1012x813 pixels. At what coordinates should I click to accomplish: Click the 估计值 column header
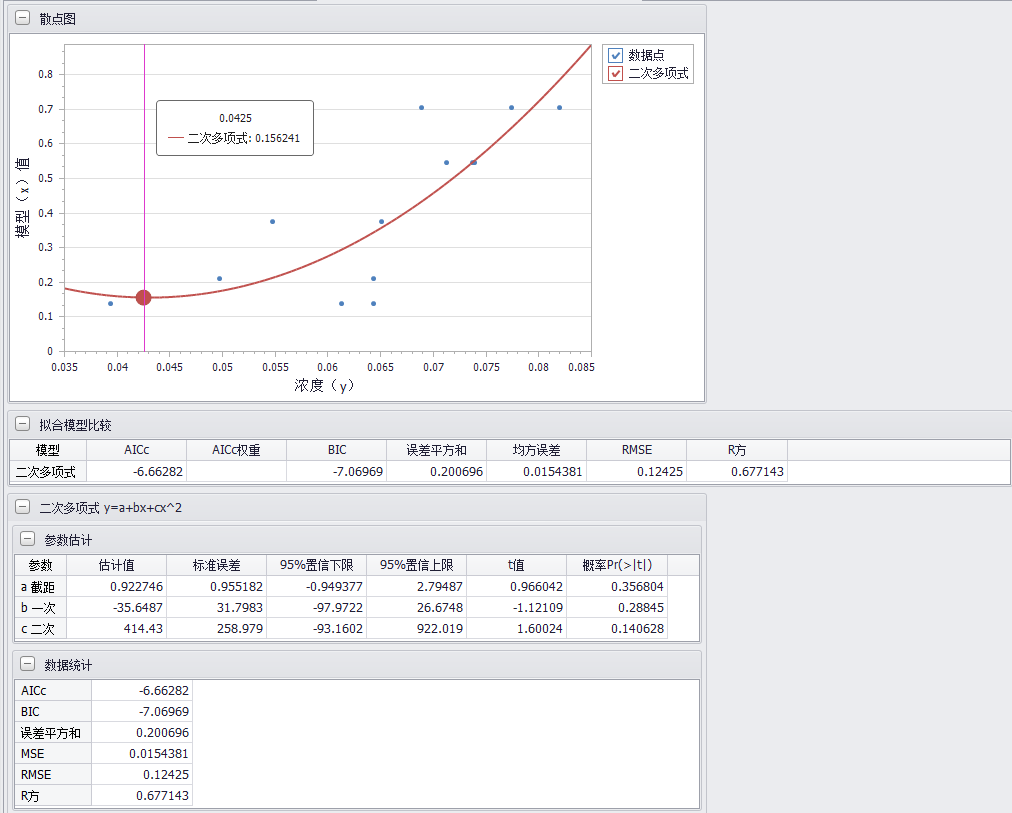coord(116,565)
